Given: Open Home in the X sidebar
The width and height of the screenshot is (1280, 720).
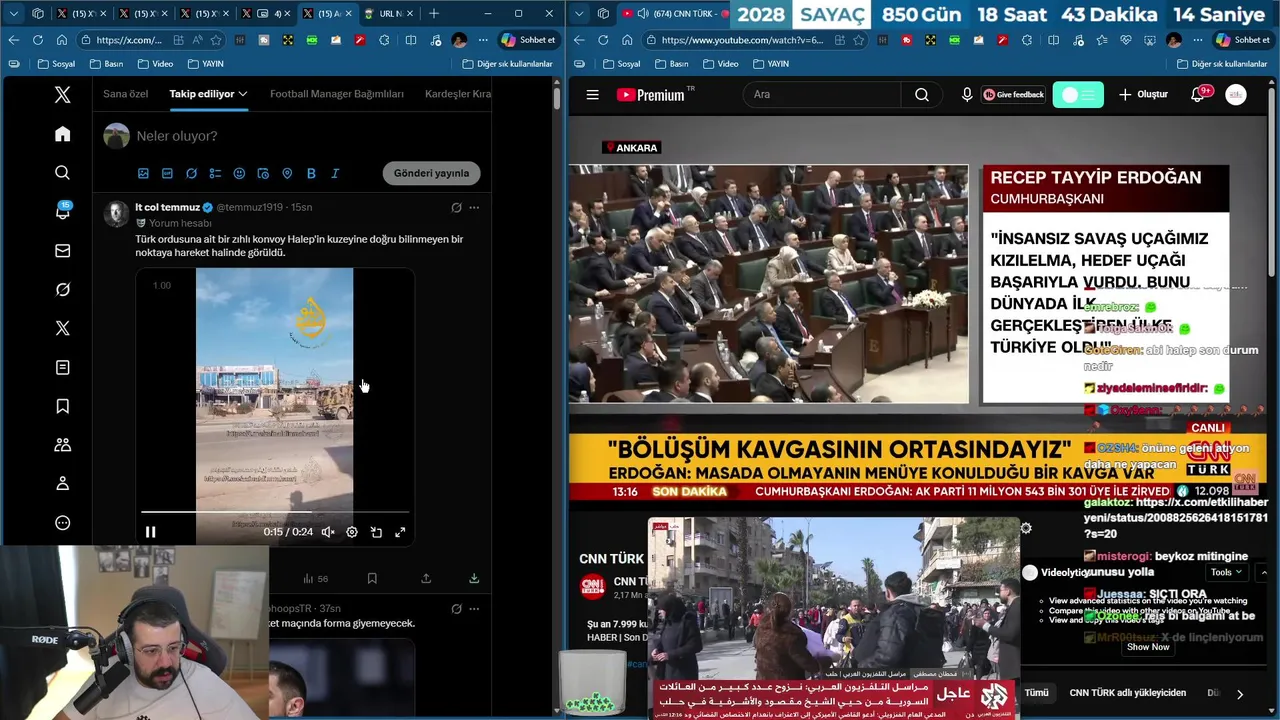Looking at the screenshot, I should click(62, 134).
